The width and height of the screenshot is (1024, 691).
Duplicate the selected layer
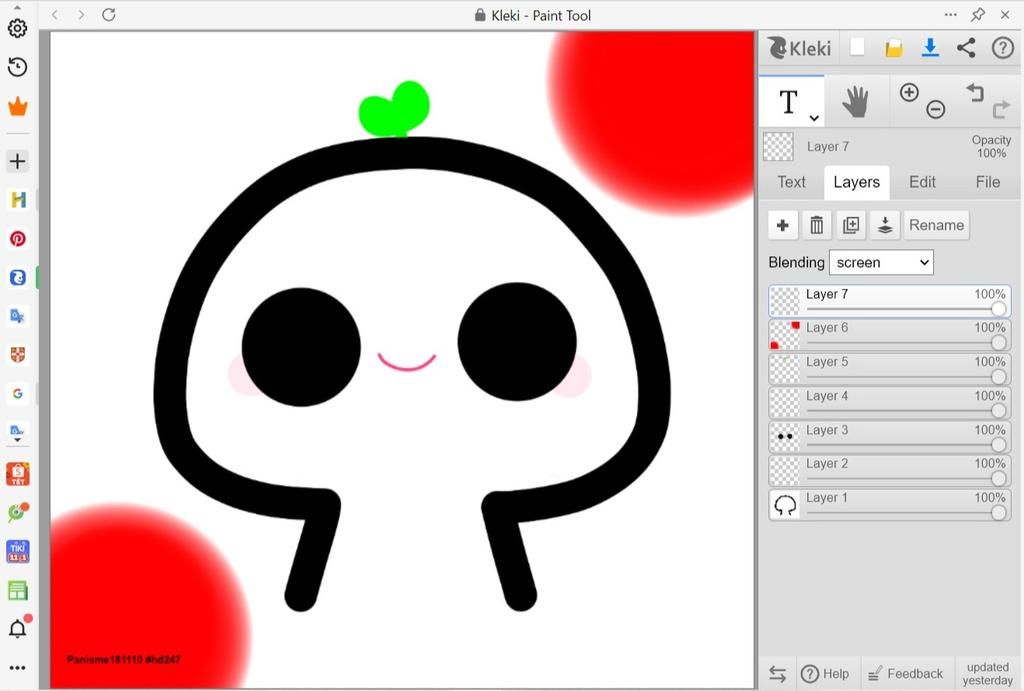tap(851, 225)
